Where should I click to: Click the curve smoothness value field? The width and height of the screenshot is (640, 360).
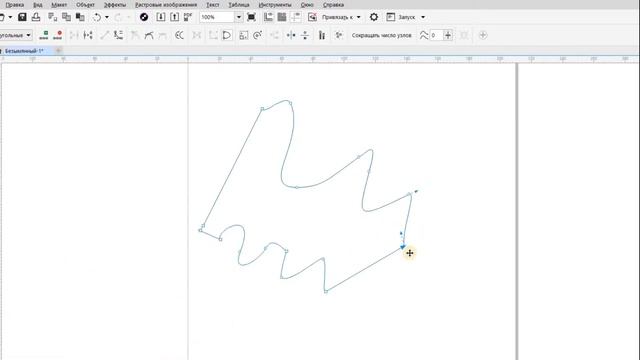pos(436,35)
